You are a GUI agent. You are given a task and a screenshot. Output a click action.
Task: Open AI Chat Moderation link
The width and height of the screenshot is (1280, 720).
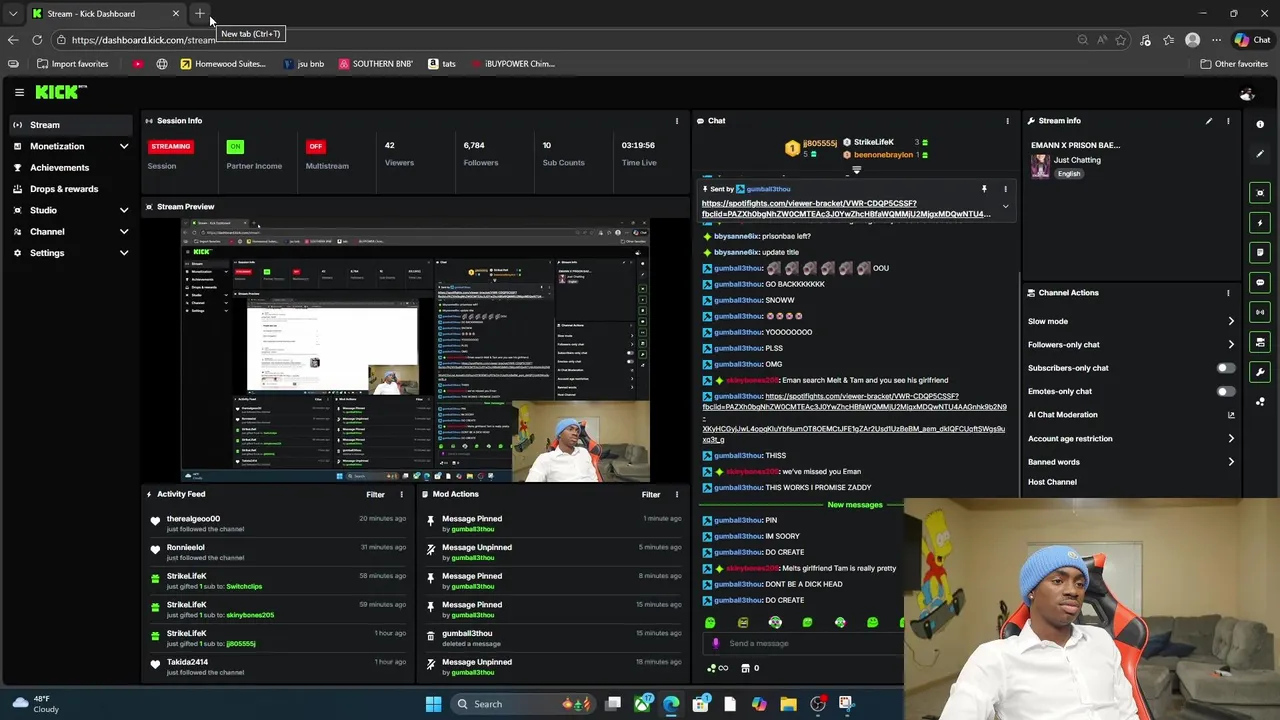pos(1133,415)
